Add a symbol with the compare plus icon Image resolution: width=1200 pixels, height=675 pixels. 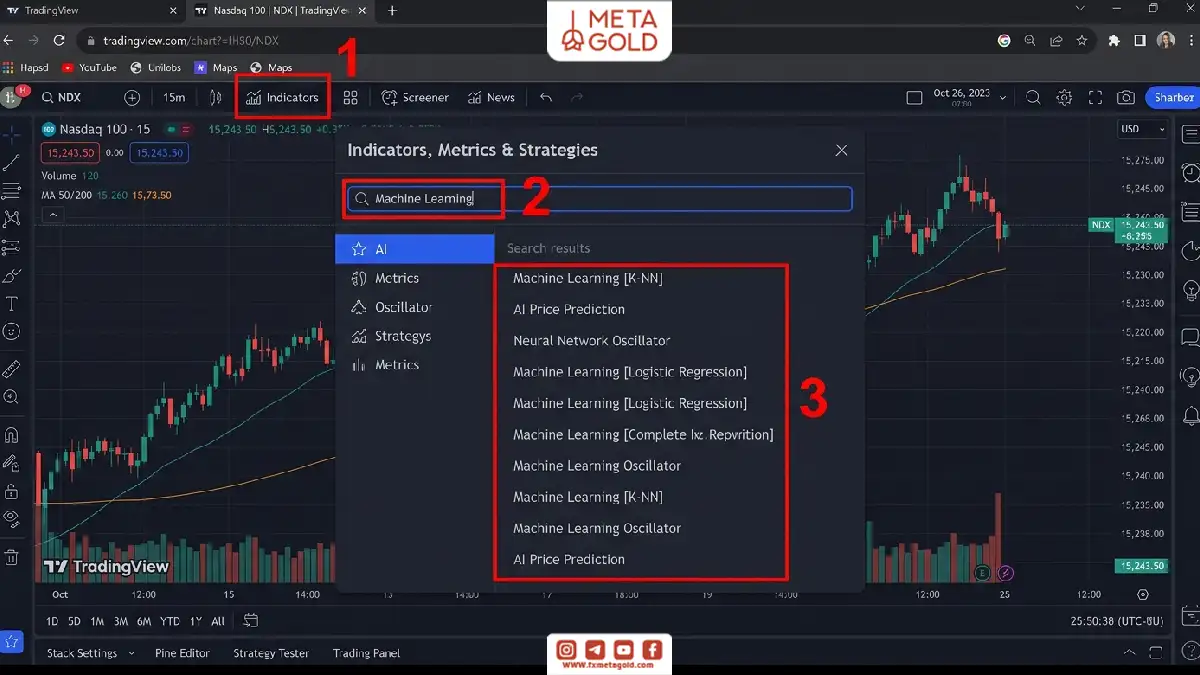coord(131,97)
